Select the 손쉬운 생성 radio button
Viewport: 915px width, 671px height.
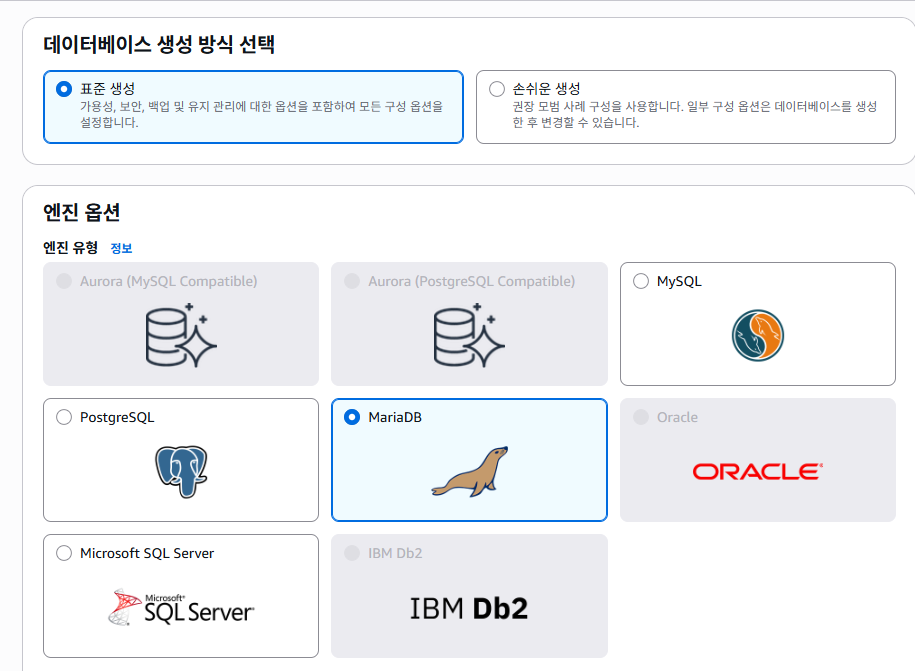[497, 89]
